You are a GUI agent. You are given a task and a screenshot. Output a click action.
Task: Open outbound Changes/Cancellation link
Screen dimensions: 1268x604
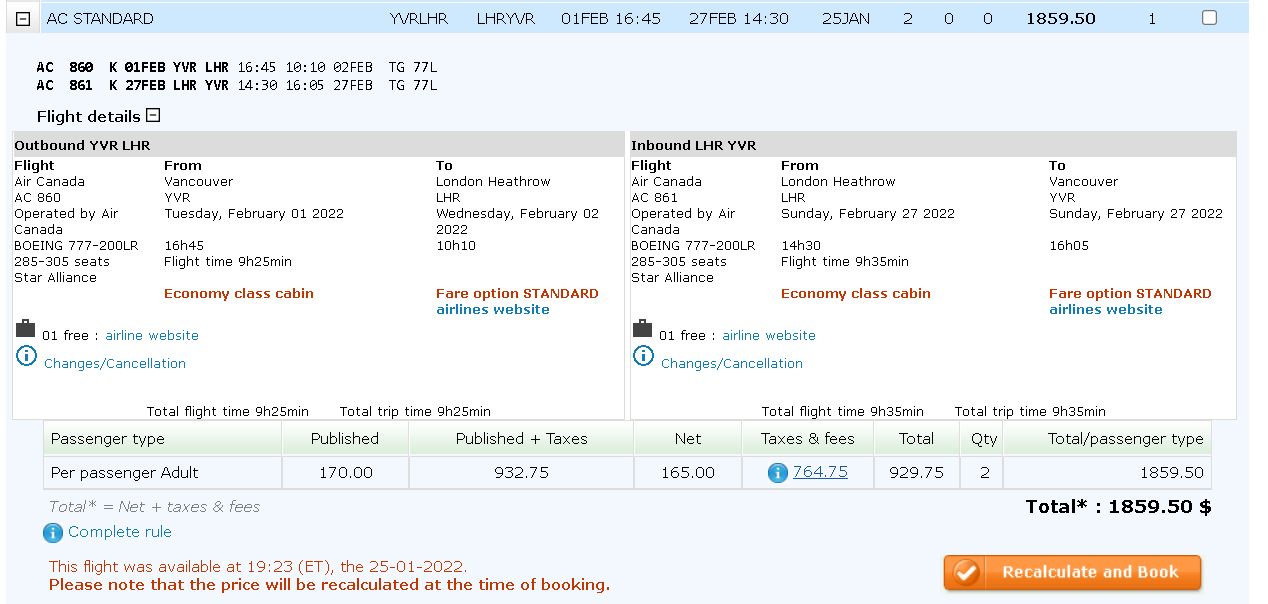115,364
